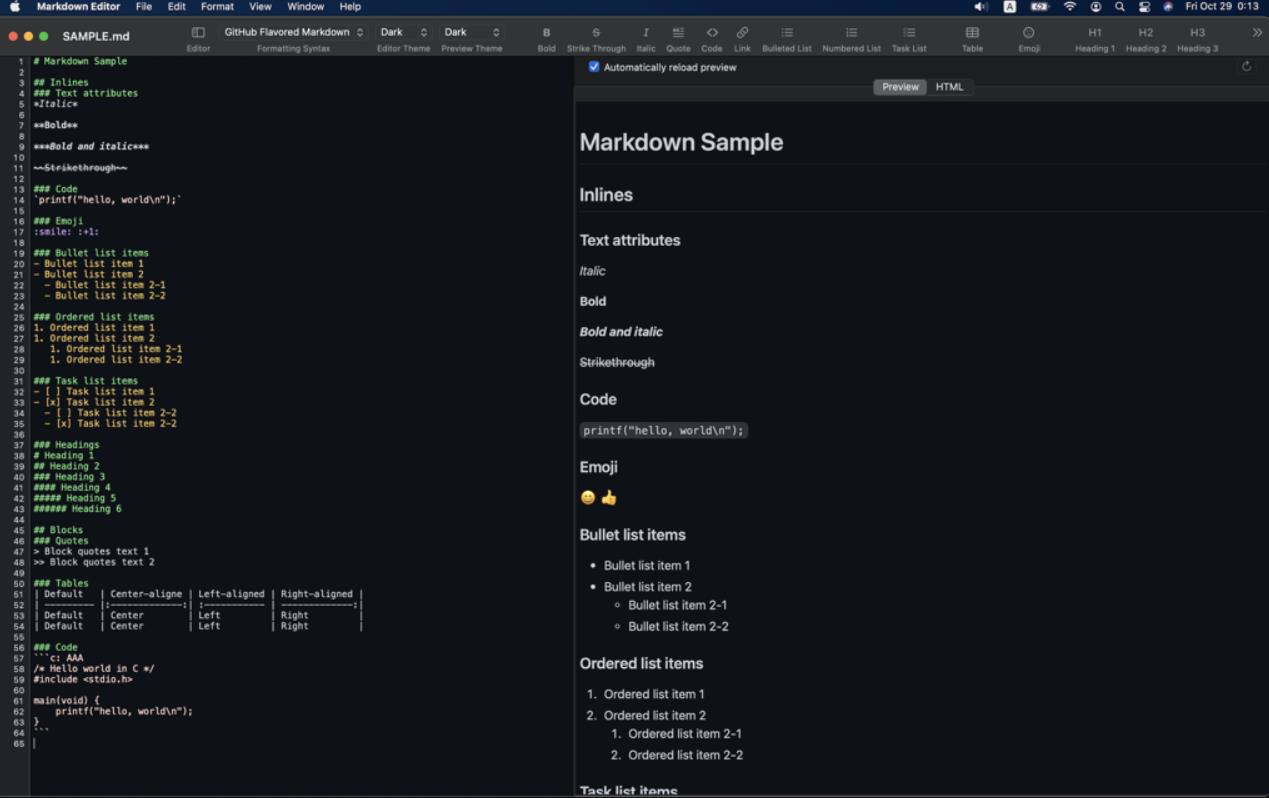This screenshot has width=1269, height=798.
Task: Insert a Table
Action: point(972,33)
